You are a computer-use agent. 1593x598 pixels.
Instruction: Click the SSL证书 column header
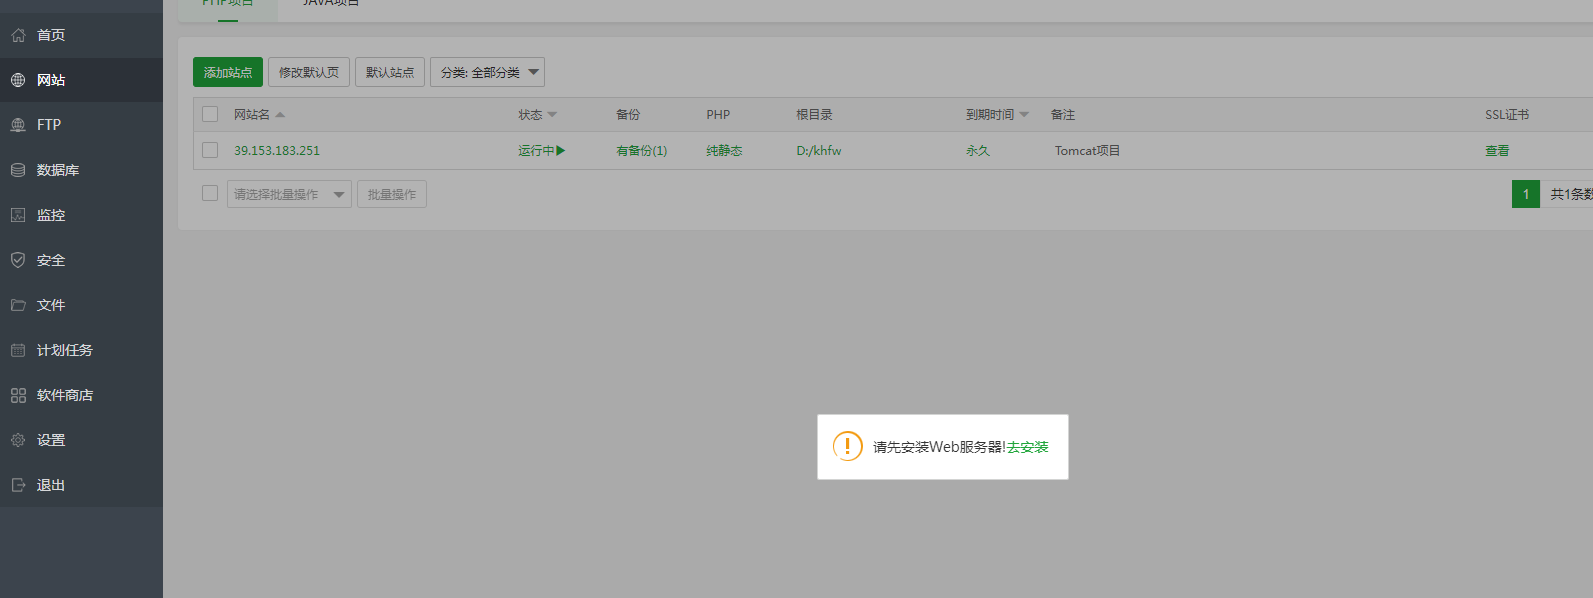[1507, 115]
